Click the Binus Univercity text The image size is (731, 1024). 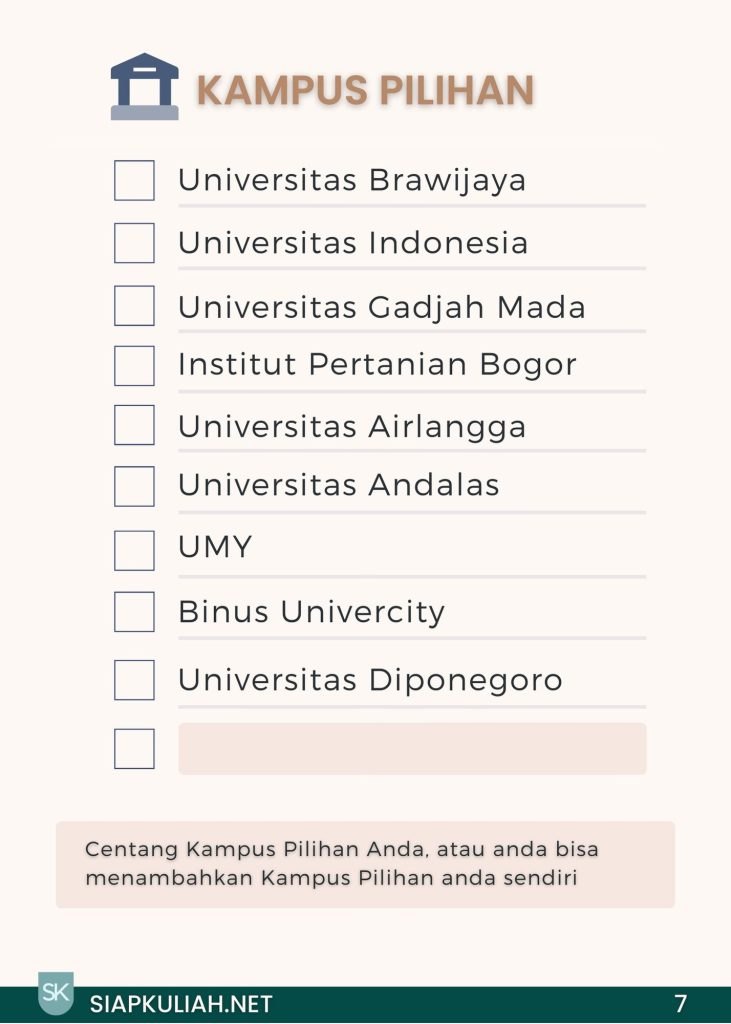(x=311, y=612)
